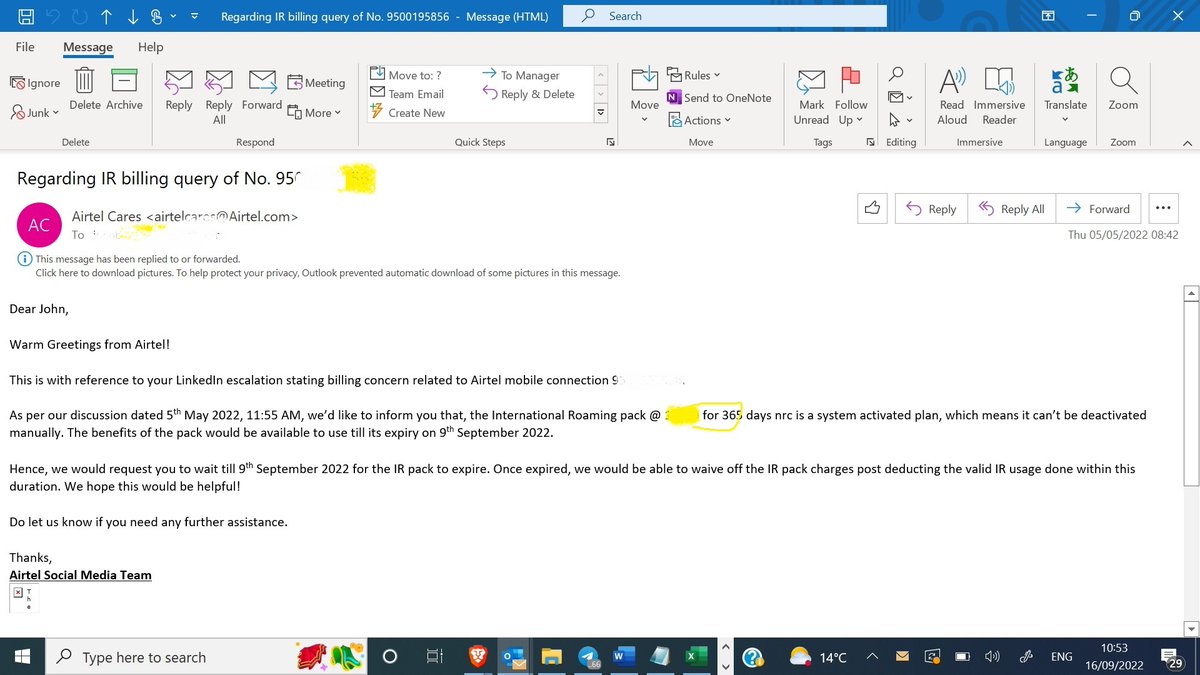Open the Select cursor dropdown in Editing
Screen dimensions: 1200x675
coord(900,120)
